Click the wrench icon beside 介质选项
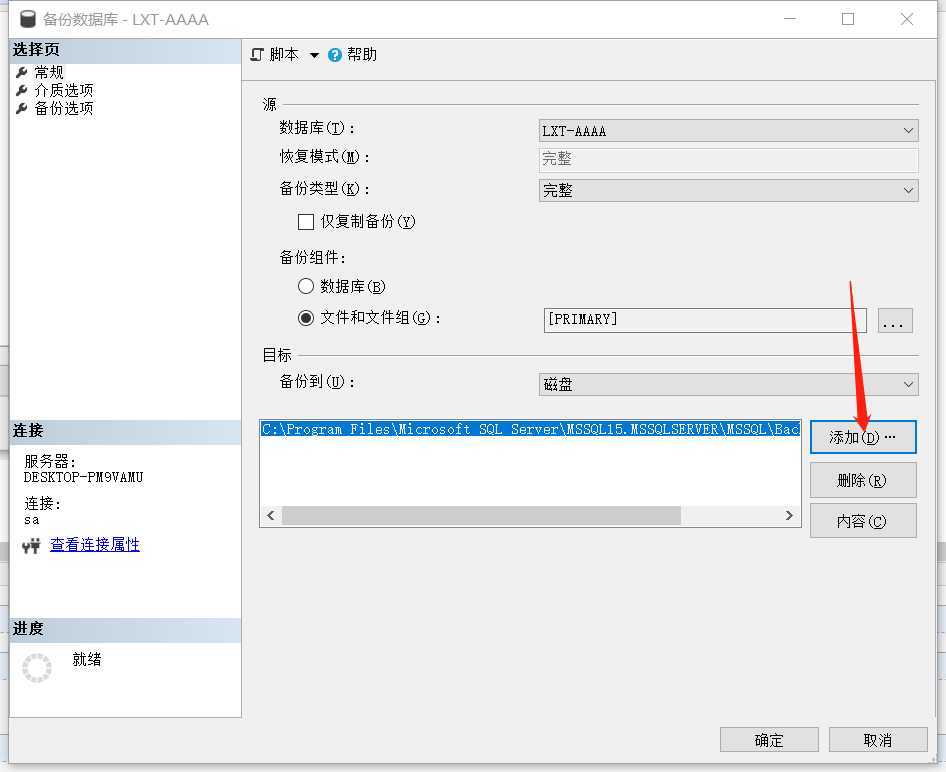The height and width of the screenshot is (772, 946). 22,90
